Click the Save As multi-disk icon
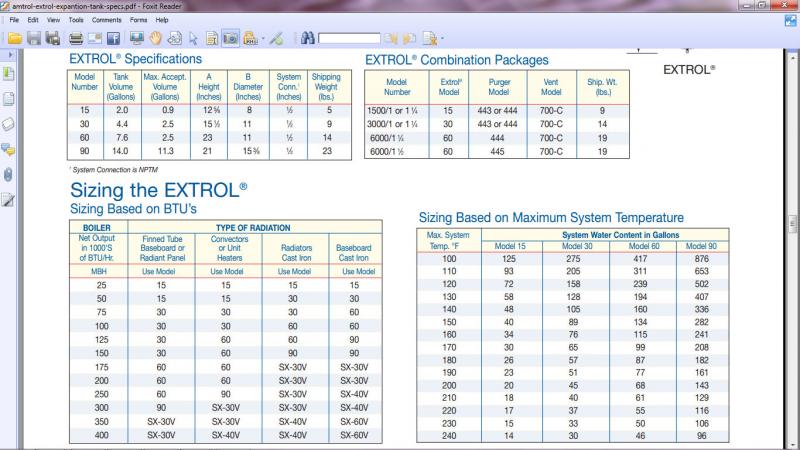800x450 pixels. coord(53,38)
